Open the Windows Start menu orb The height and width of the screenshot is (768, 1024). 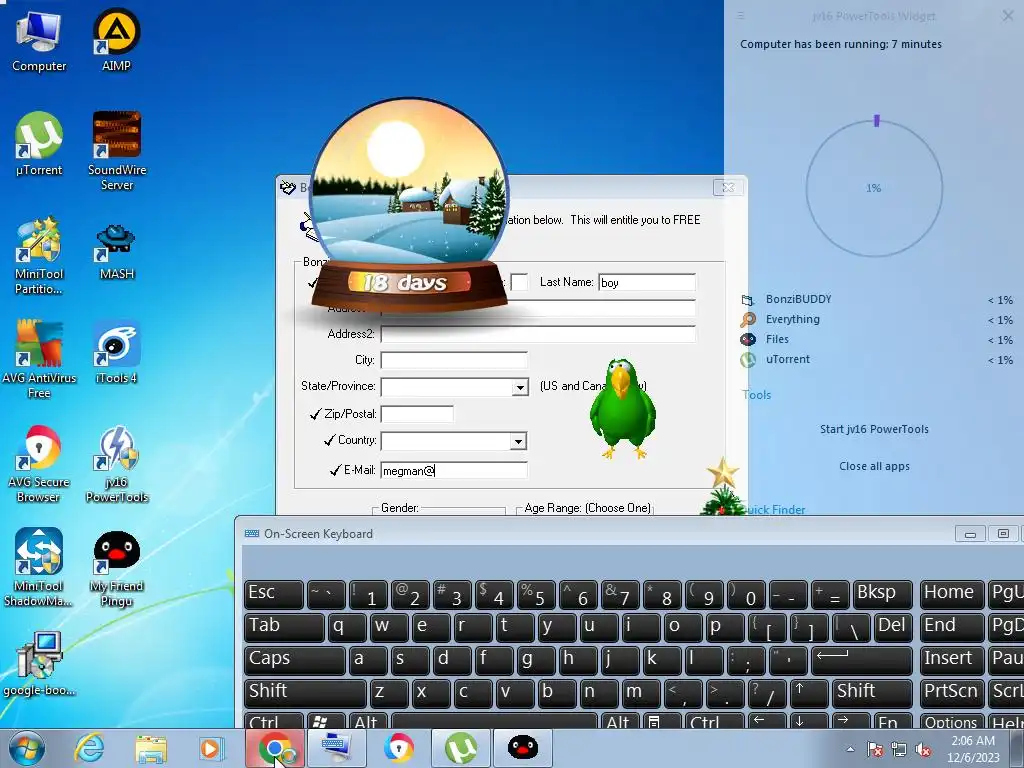coord(27,748)
